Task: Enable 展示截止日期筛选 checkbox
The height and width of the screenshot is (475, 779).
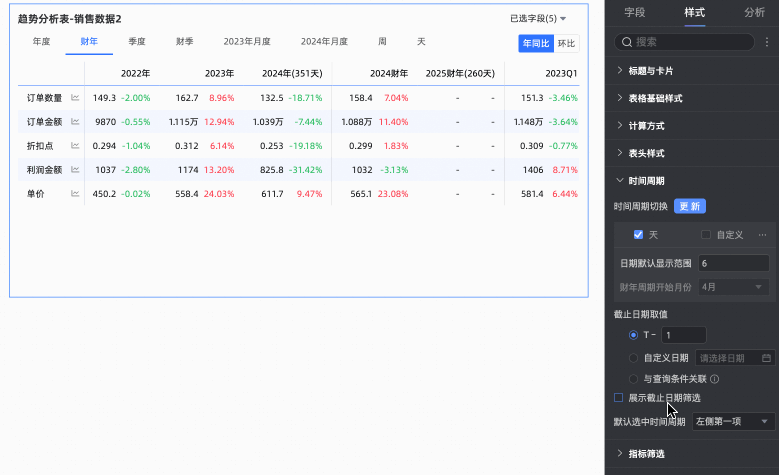Action: 619,397
